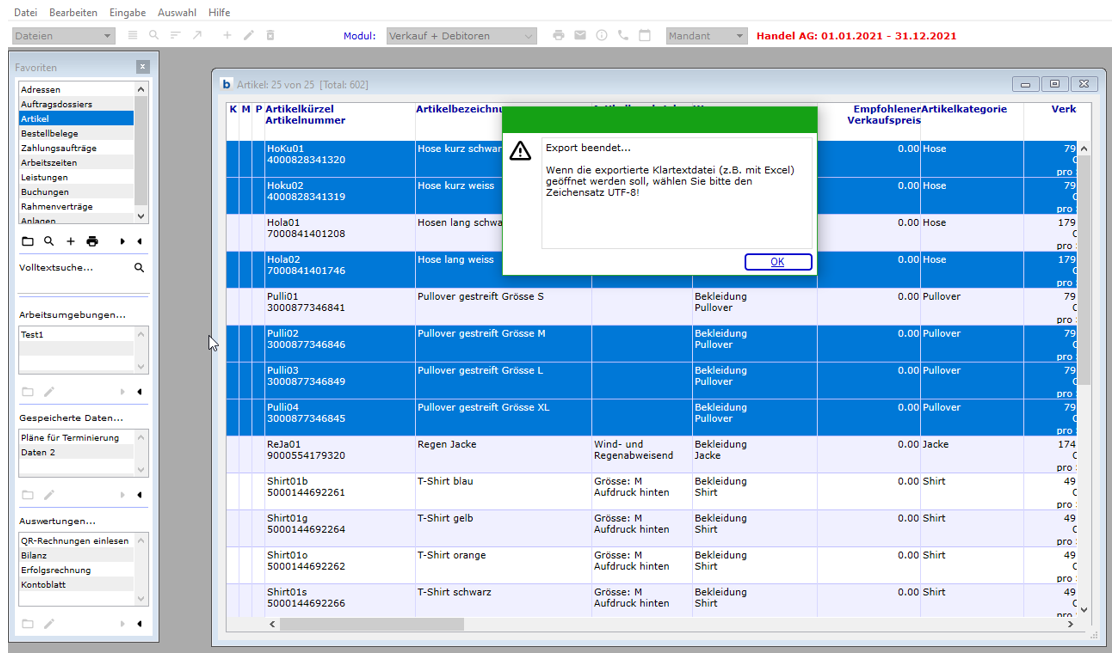Click the Volltextsuche magnifier icon
The image size is (1119, 658).
point(139,268)
